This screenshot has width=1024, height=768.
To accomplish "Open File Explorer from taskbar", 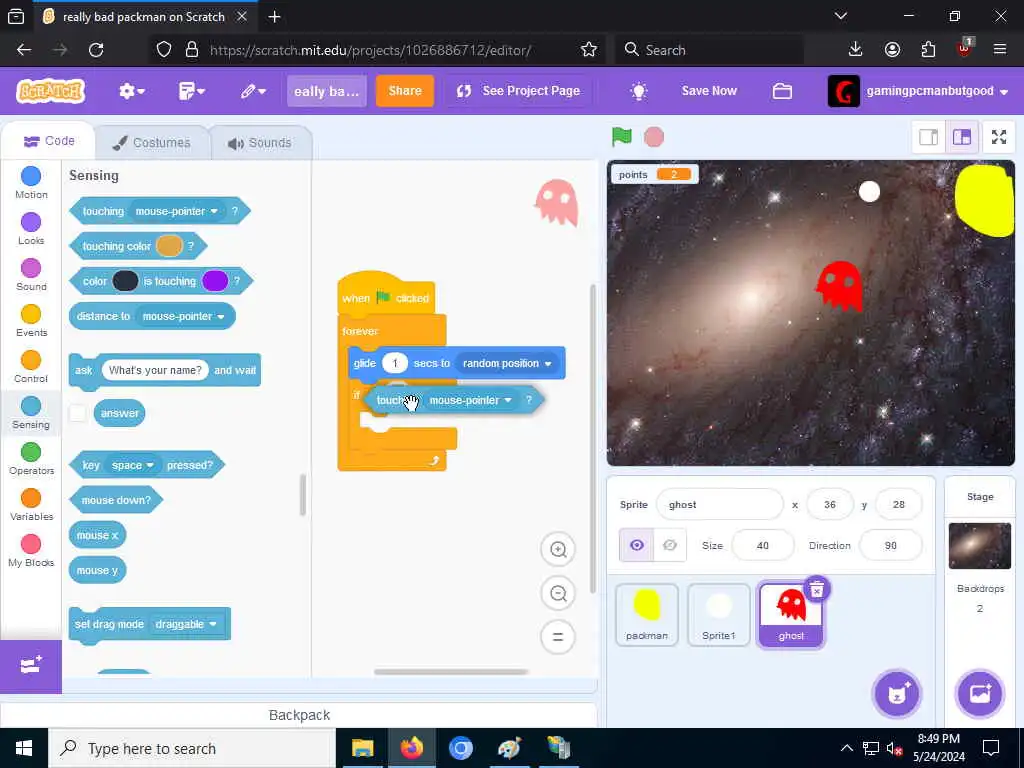I will [x=362, y=748].
